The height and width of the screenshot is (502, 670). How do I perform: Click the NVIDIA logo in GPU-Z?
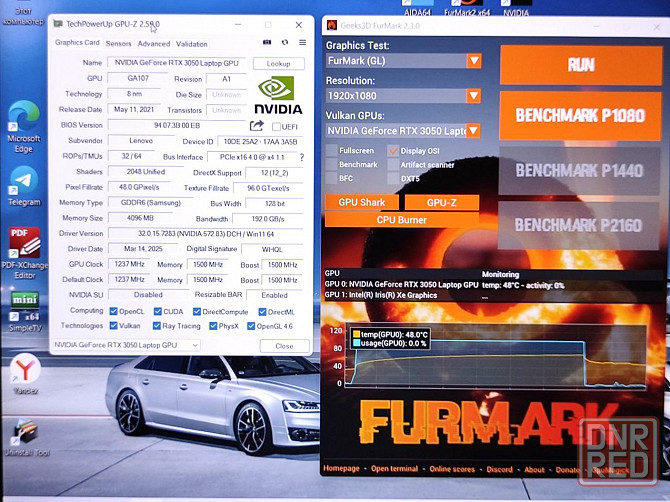pyautogui.click(x=278, y=95)
